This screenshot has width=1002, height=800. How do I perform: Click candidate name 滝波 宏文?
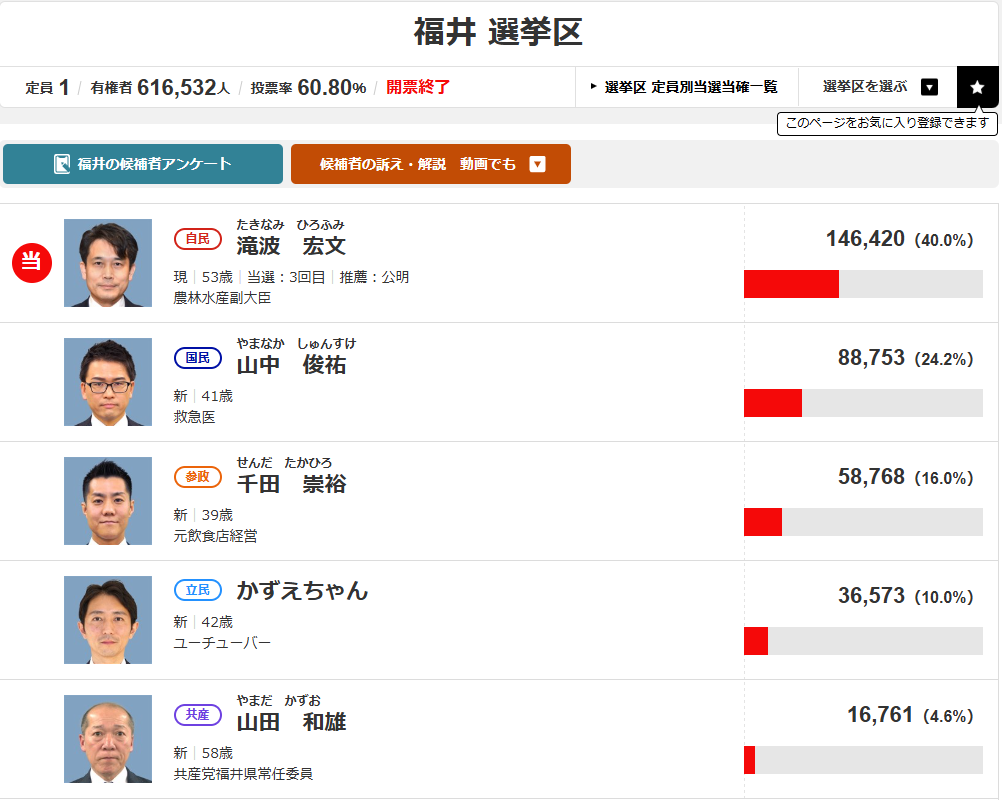click(x=291, y=246)
